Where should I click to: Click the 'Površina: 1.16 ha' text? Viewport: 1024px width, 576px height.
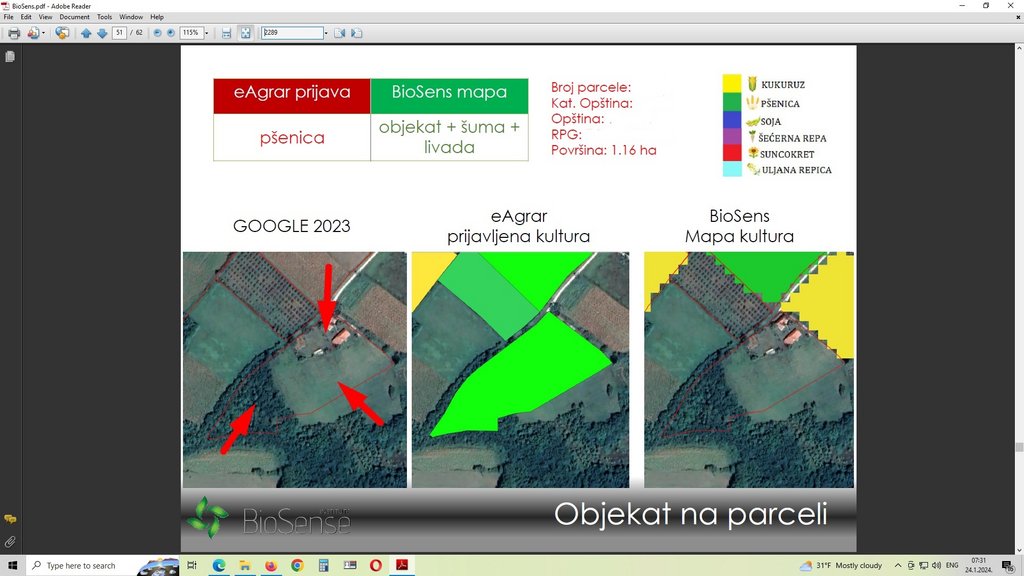[x=603, y=150]
